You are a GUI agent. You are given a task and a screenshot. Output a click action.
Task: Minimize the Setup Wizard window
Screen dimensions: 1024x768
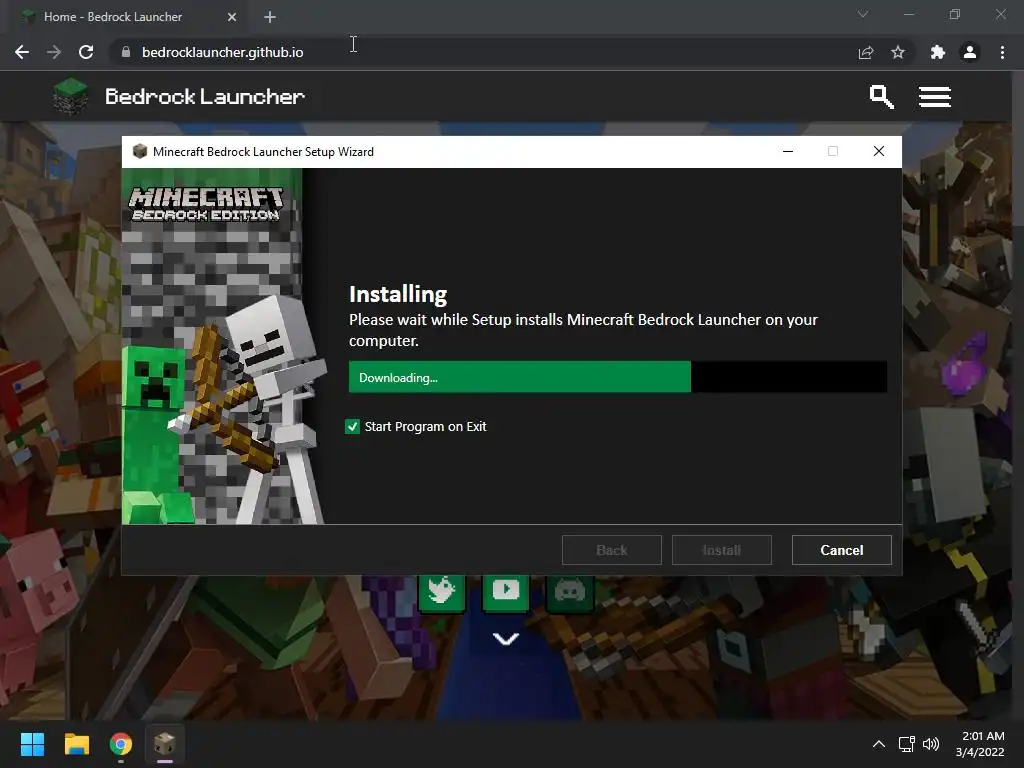(x=788, y=152)
